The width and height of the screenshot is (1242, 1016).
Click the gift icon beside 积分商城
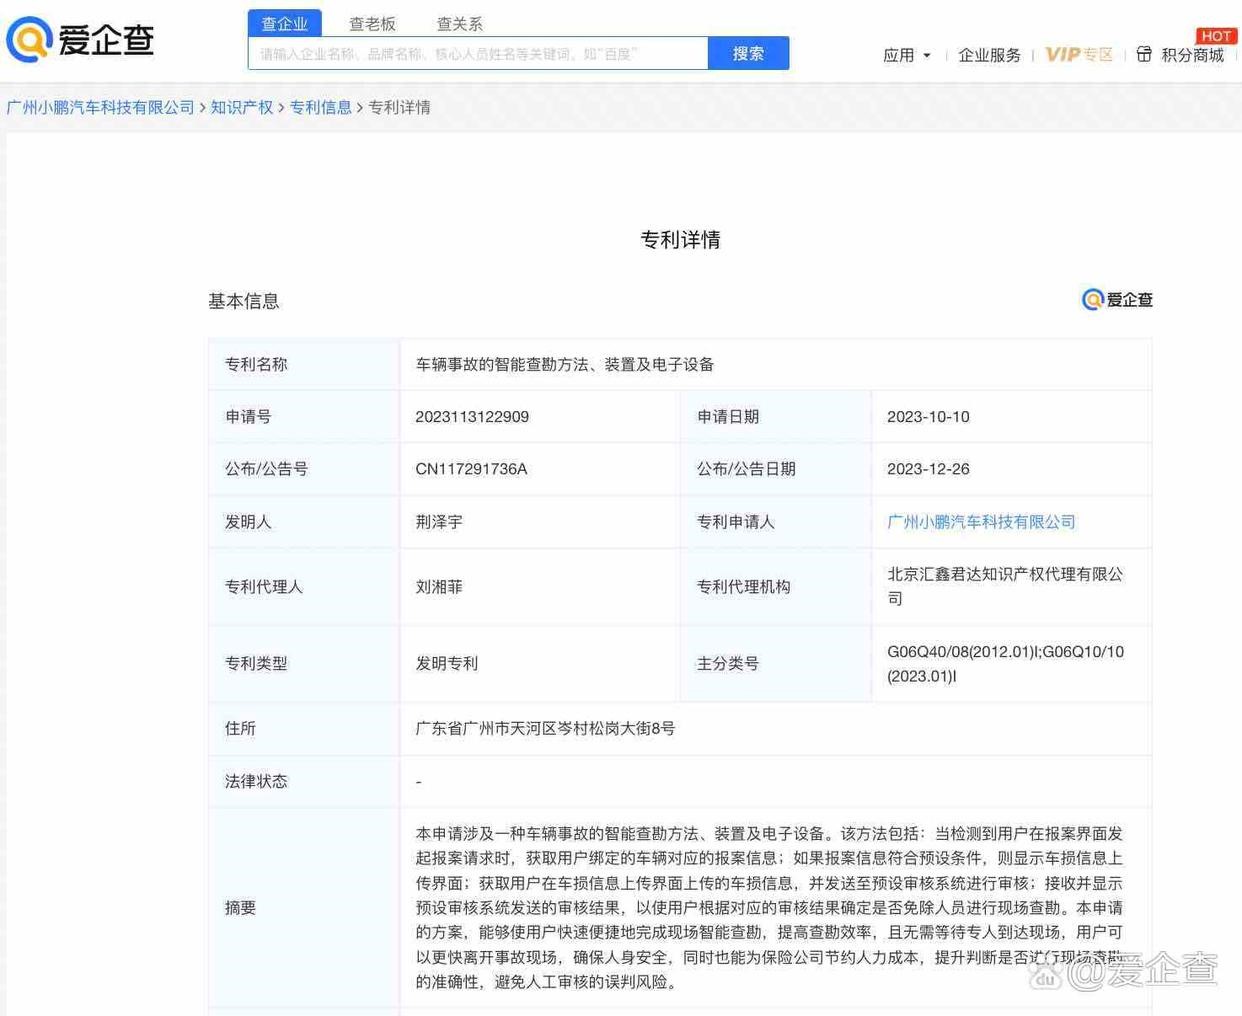click(1144, 54)
